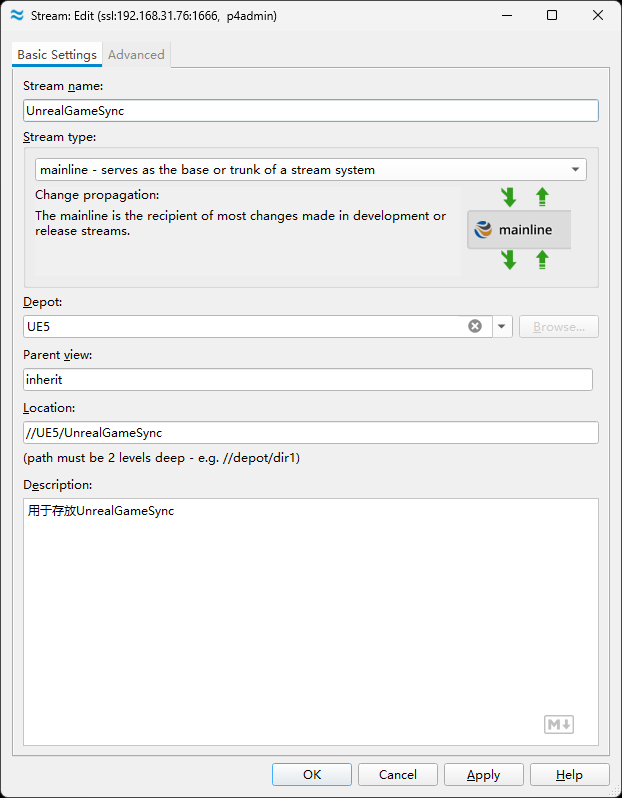The height and width of the screenshot is (798, 622).
Task: Clear the Depot field with the X icon
Action: pos(474,326)
